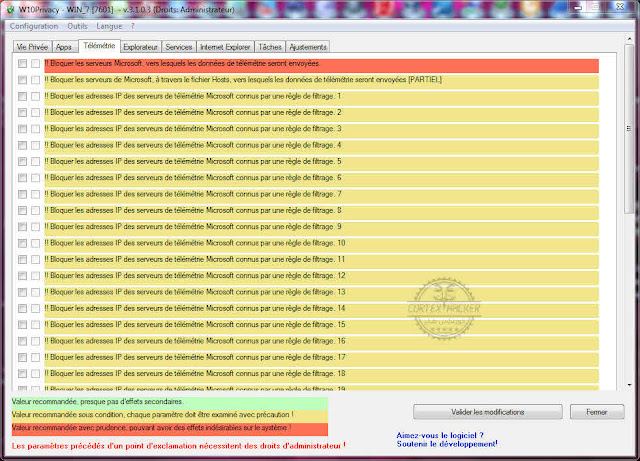Switch to the Apps tab
This screenshot has height=461, width=640.
[64, 47]
